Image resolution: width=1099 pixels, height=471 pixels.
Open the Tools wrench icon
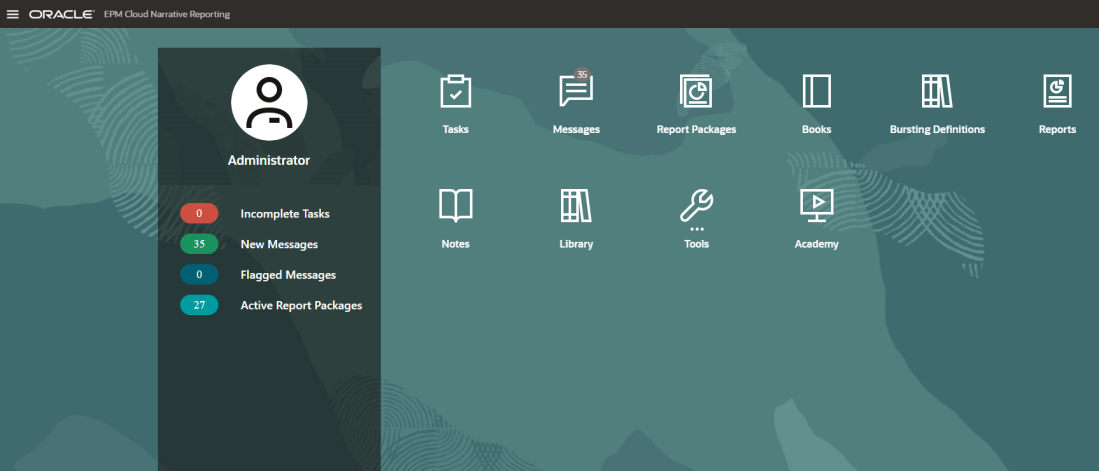(x=696, y=205)
